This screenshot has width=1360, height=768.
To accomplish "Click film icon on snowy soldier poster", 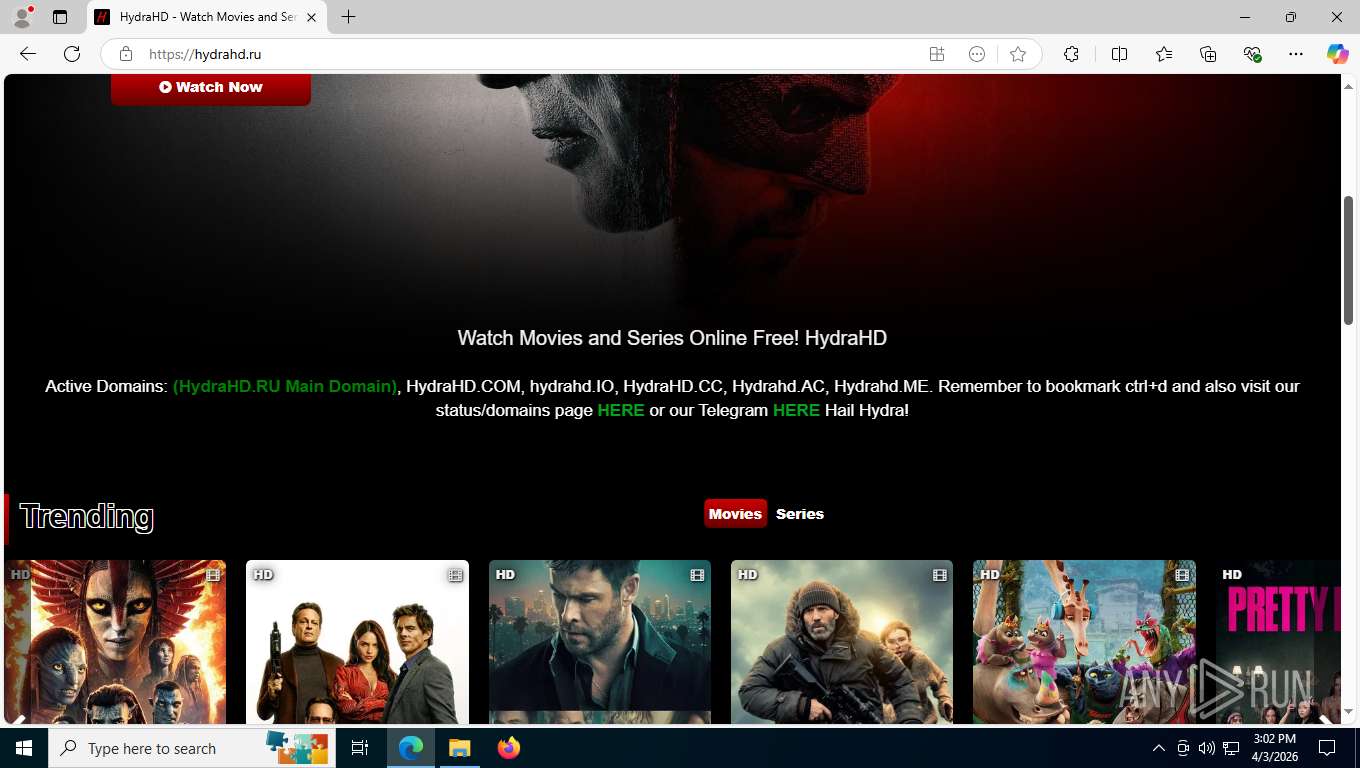I will tap(939, 575).
